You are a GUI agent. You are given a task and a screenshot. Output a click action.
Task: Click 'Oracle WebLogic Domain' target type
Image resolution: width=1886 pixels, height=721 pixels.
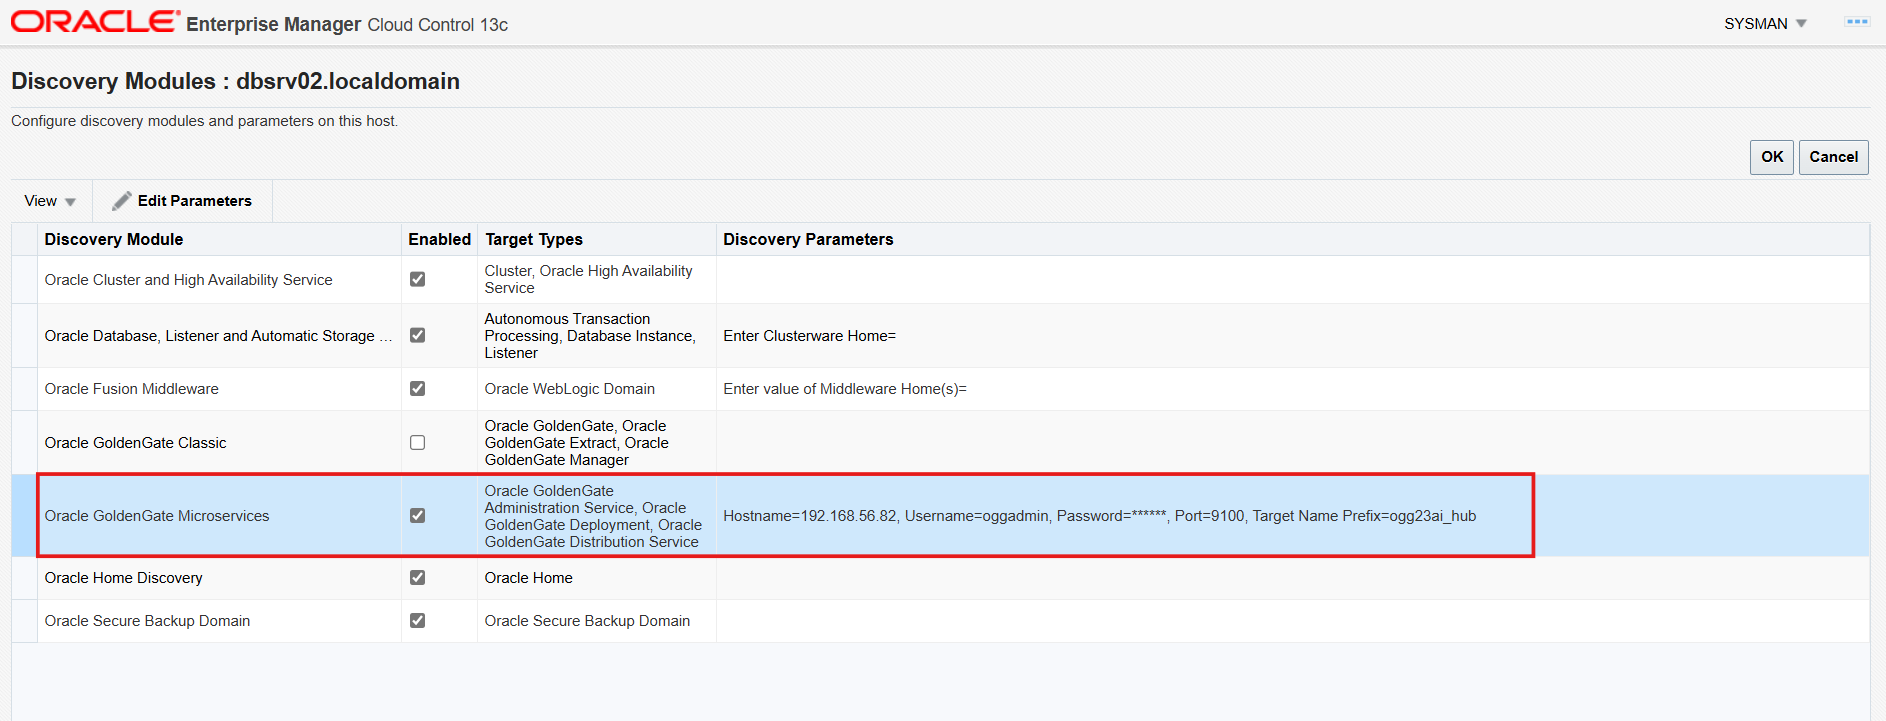coord(570,389)
